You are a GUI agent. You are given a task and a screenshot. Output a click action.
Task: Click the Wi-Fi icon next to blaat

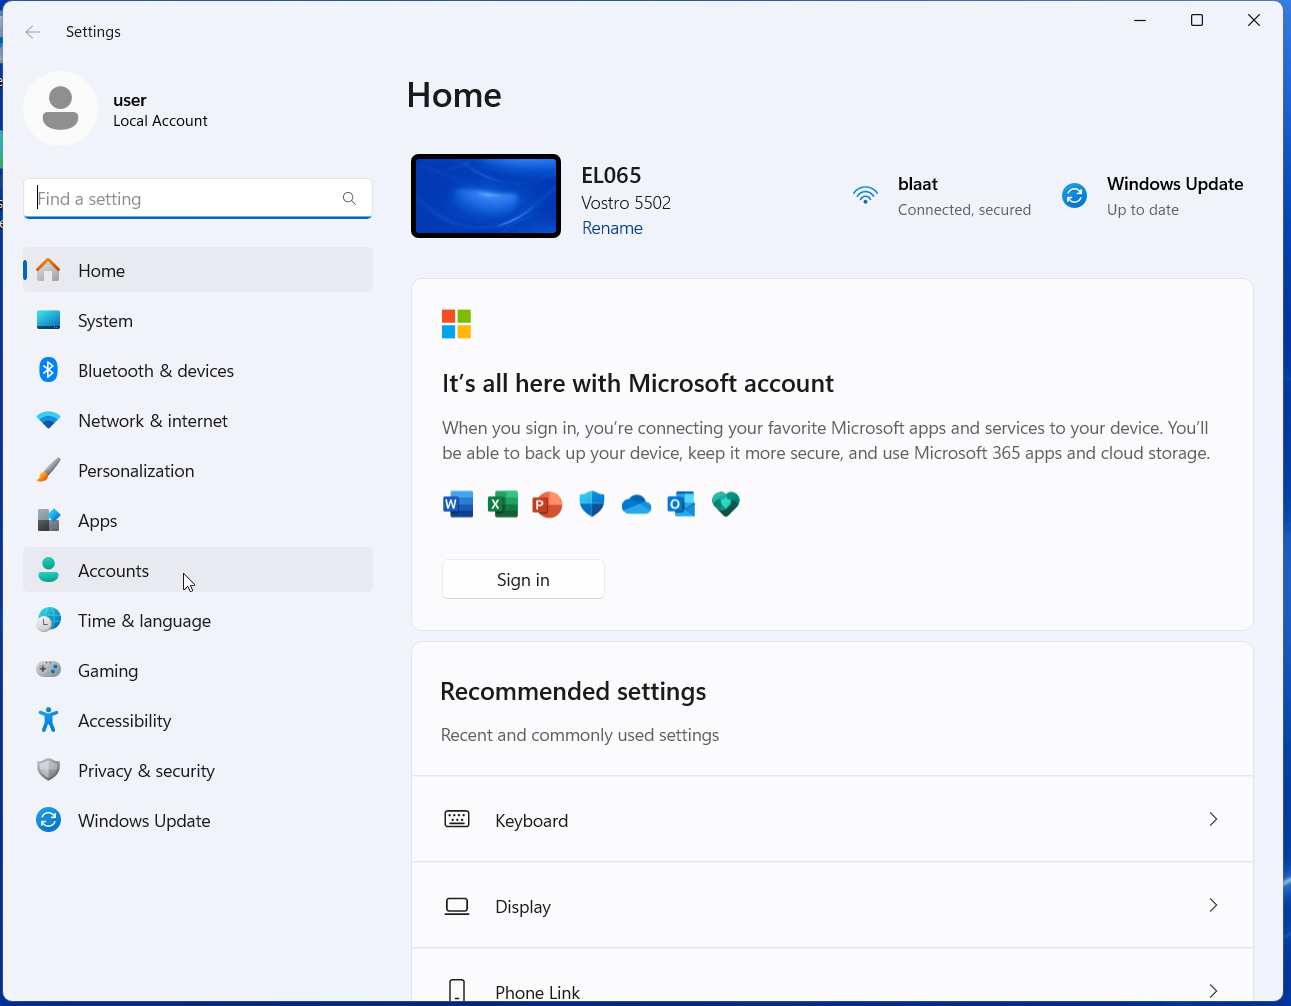point(865,195)
